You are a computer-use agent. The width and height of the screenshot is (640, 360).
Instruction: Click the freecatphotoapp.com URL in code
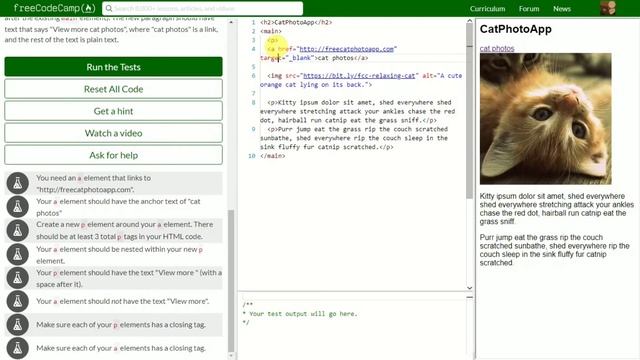click(347, 49)
